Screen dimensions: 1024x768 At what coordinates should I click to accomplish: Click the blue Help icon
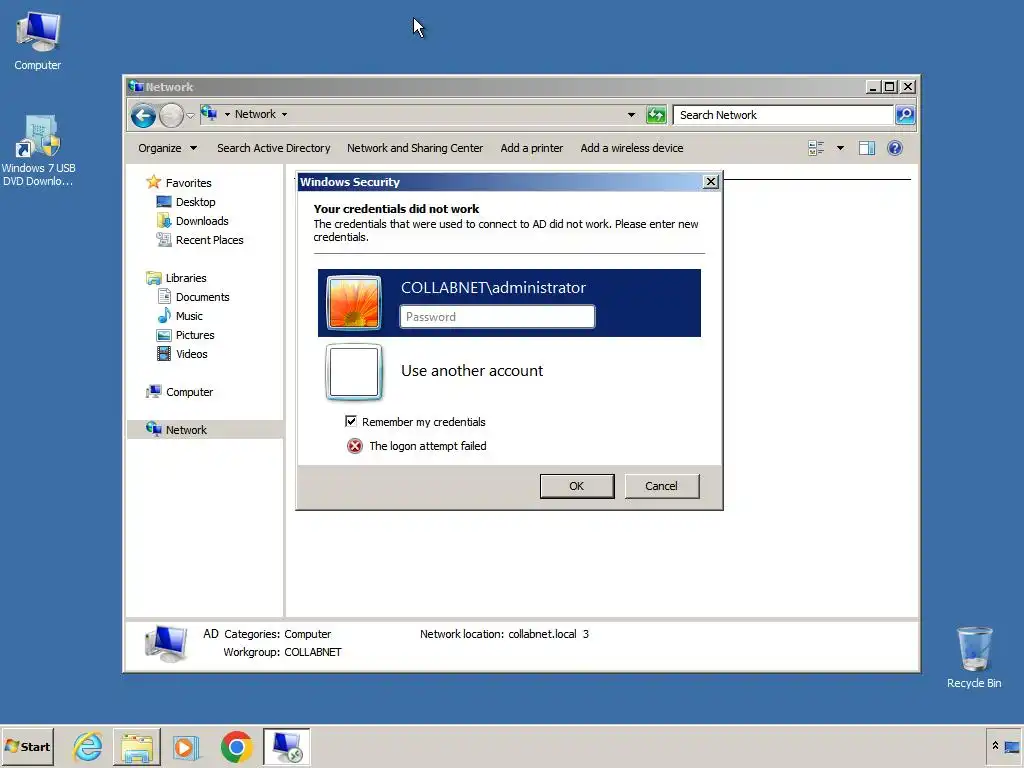pyautogui.click(x=895, y=148)
